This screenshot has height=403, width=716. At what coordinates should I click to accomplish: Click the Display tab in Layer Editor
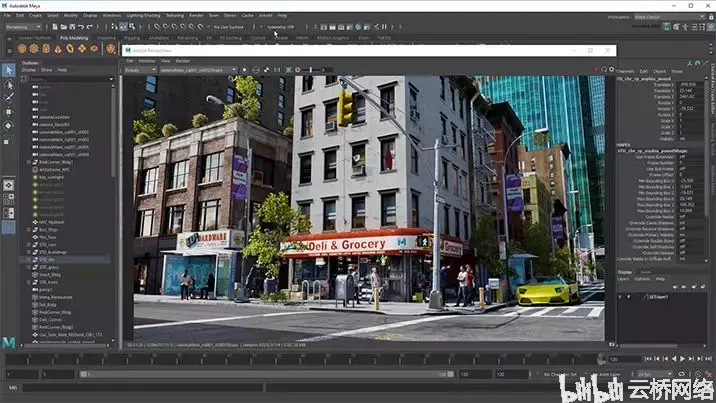tap(625, 272)
